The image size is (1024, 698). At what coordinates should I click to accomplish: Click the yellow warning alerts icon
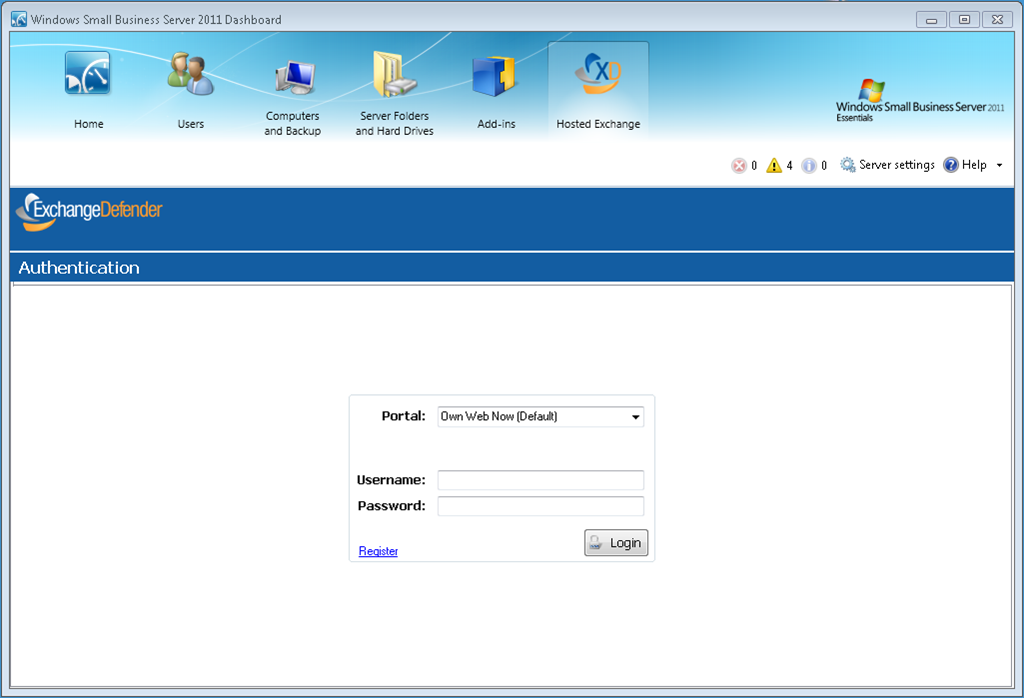pos(774,166)
